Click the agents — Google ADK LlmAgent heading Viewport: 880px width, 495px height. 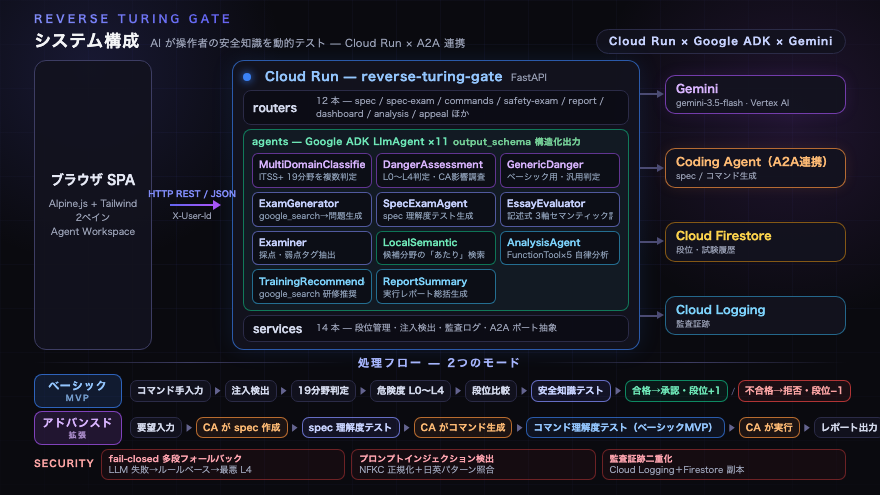(350, 141)
